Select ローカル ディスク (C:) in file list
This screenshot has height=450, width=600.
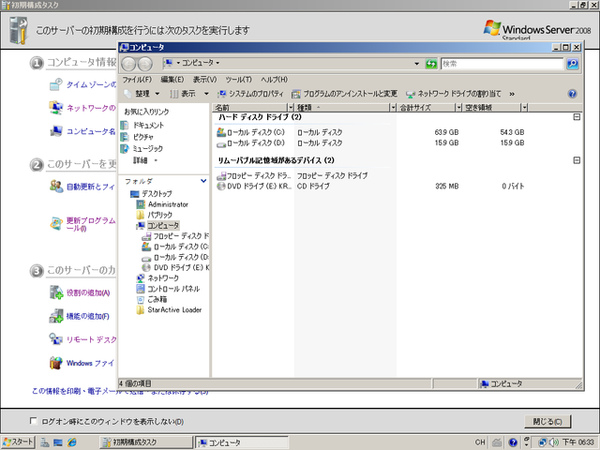pyautogui.click(x=251, y=132)
